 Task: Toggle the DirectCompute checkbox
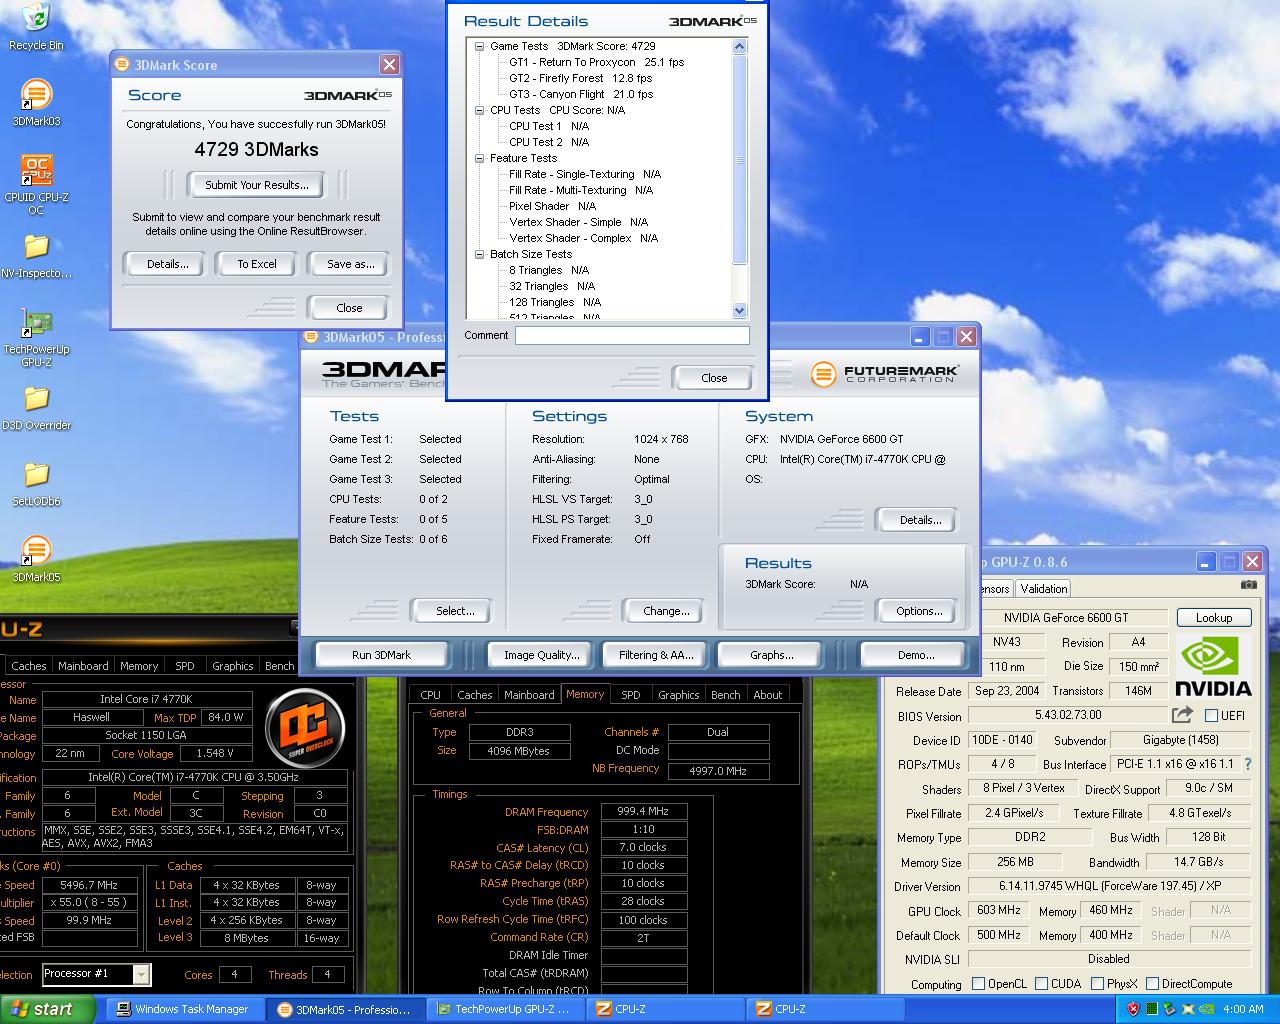click(x=1152, y=984)
